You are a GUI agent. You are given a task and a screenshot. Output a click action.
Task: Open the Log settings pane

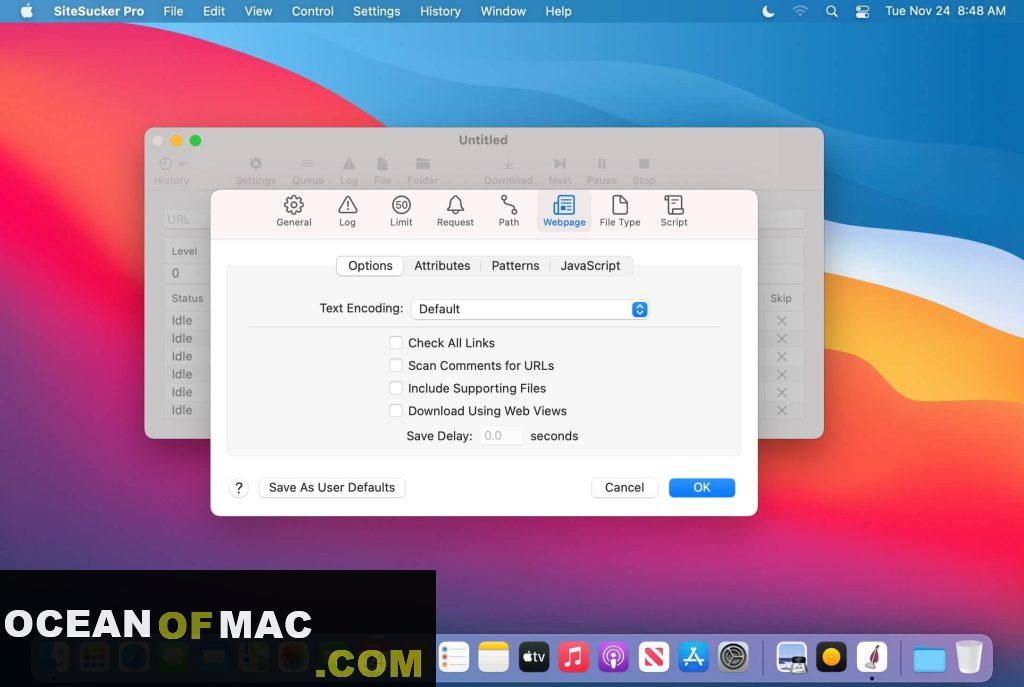click(347, 211)
